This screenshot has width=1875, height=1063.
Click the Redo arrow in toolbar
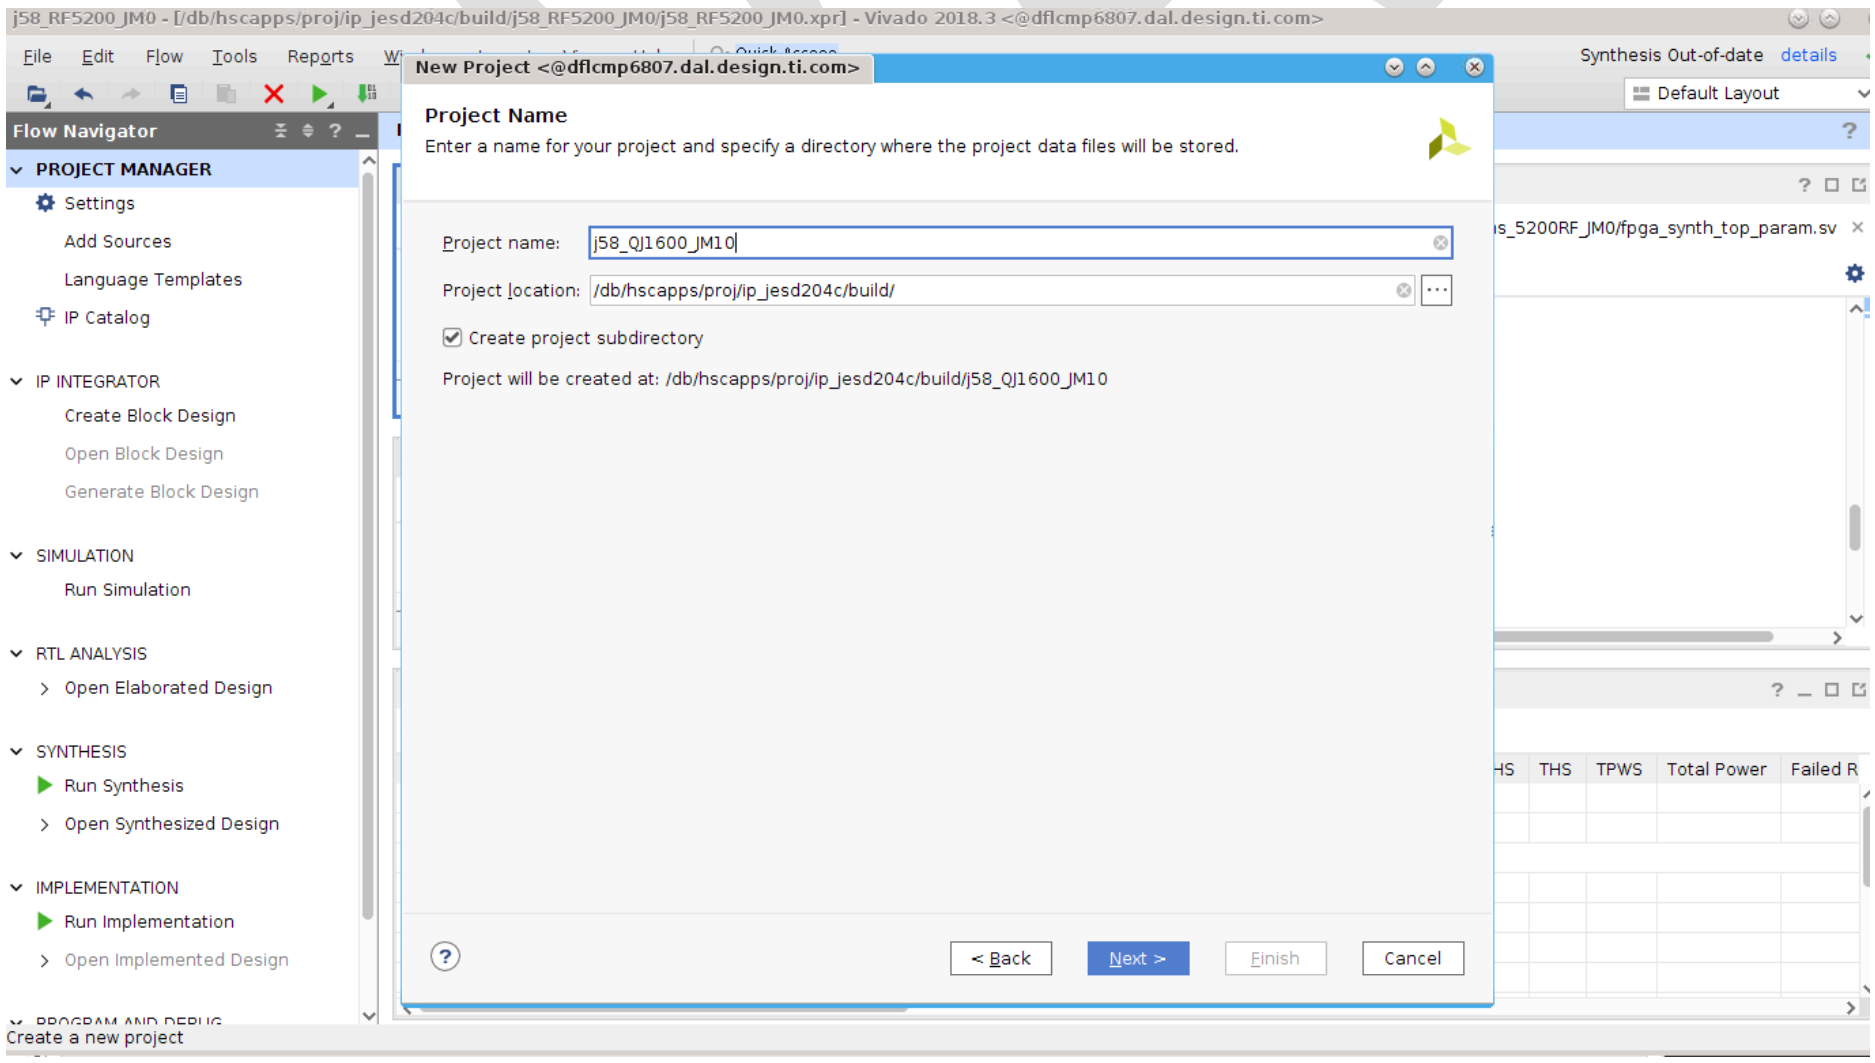point(130,94)
